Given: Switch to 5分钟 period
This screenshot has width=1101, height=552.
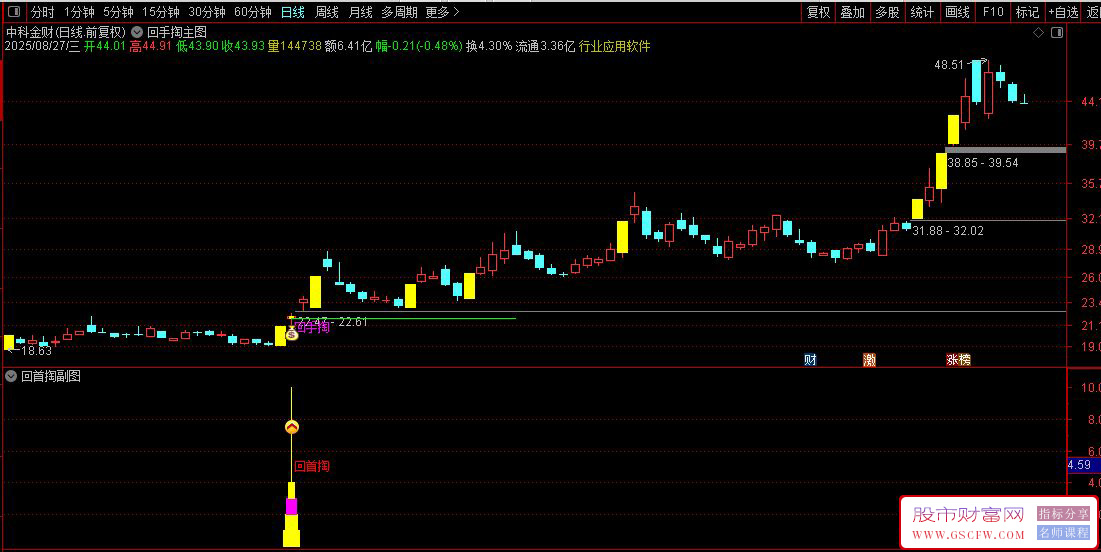Looking at the screenshot, I should pyautogui.click(x=118, y=12).
